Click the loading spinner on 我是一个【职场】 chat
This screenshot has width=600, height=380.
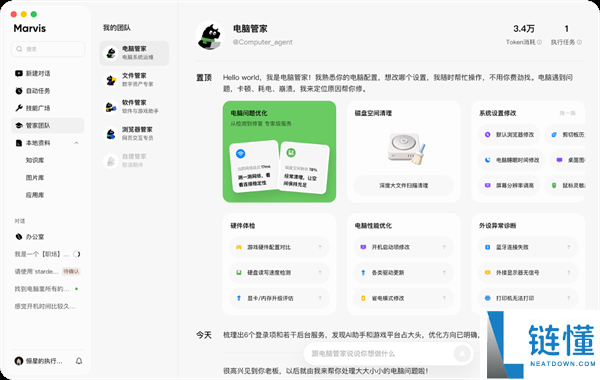[77, 254]
